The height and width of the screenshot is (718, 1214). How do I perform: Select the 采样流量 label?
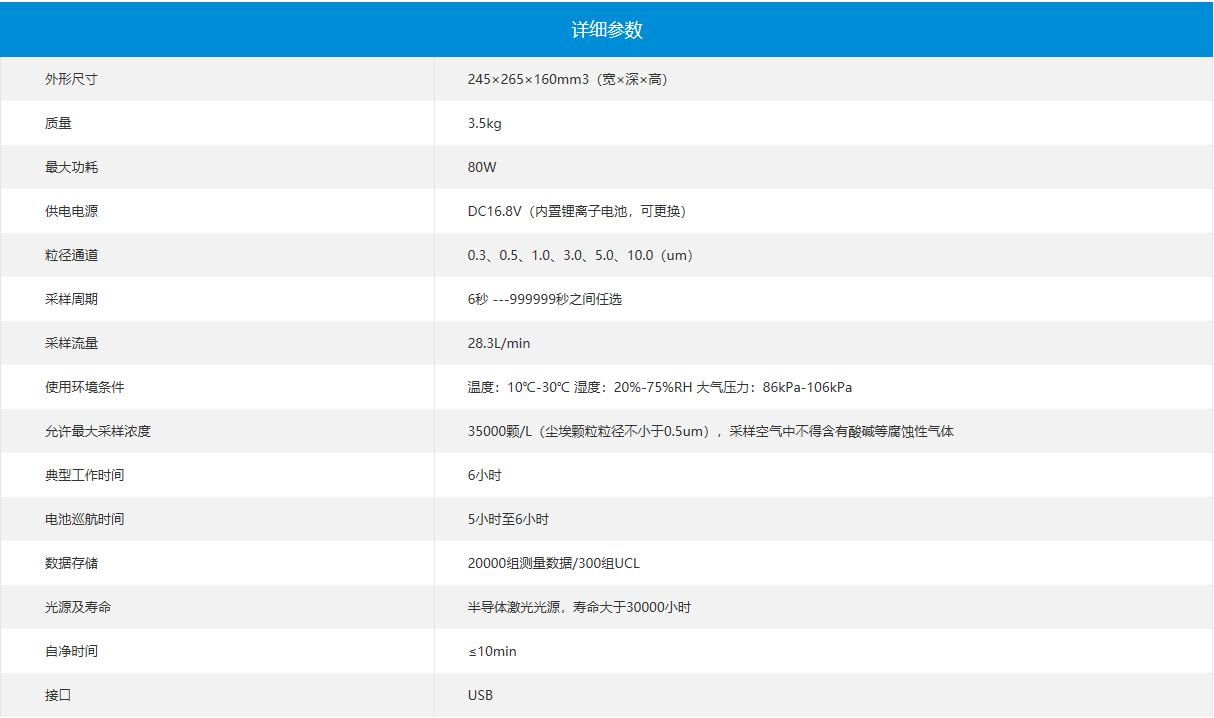71,343
